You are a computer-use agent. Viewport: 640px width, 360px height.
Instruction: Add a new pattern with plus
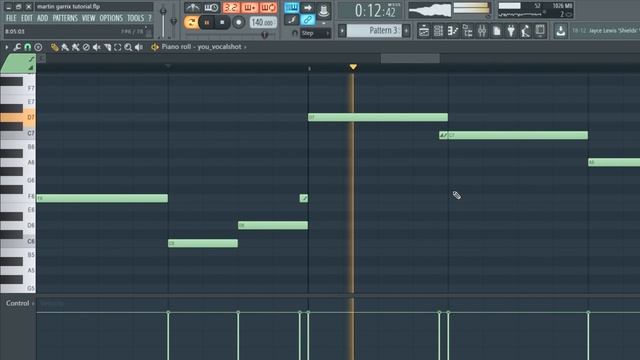coord(406,31)
